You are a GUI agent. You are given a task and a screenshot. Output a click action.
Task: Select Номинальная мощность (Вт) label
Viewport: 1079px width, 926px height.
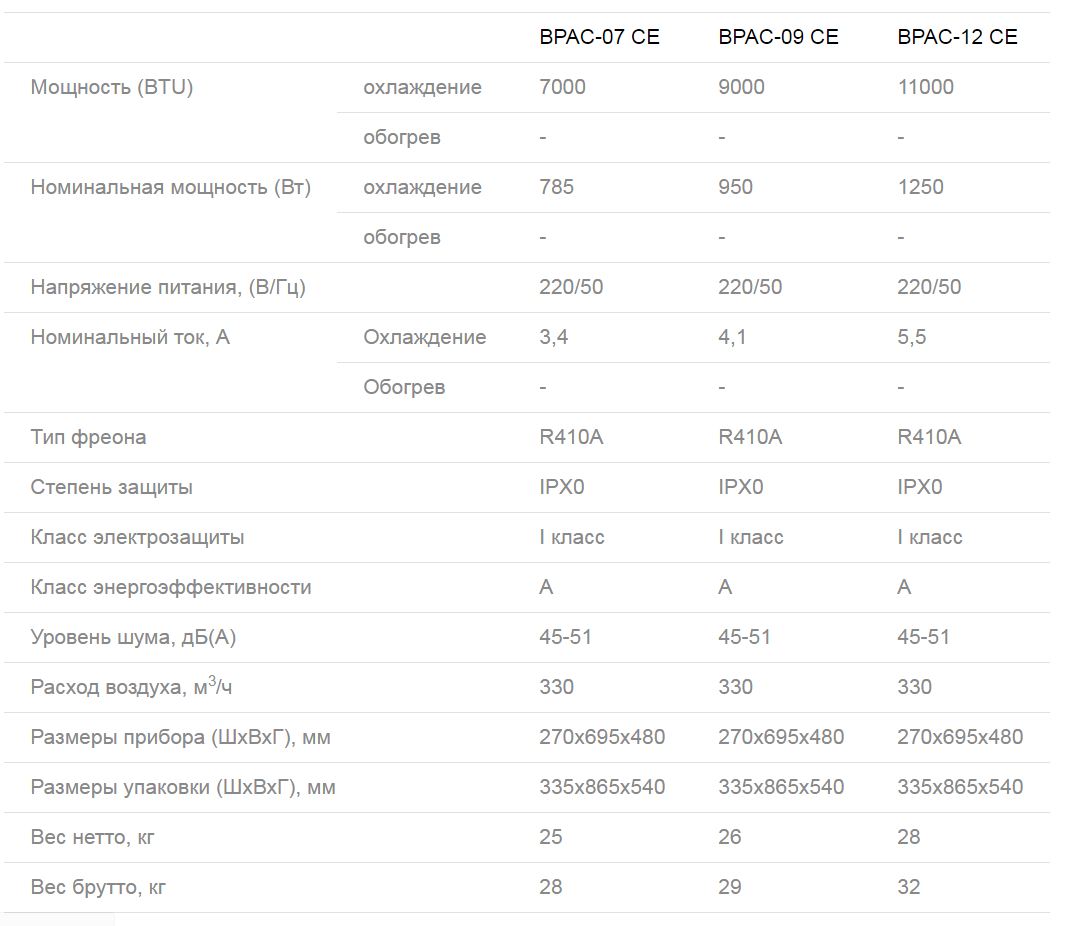171,187
